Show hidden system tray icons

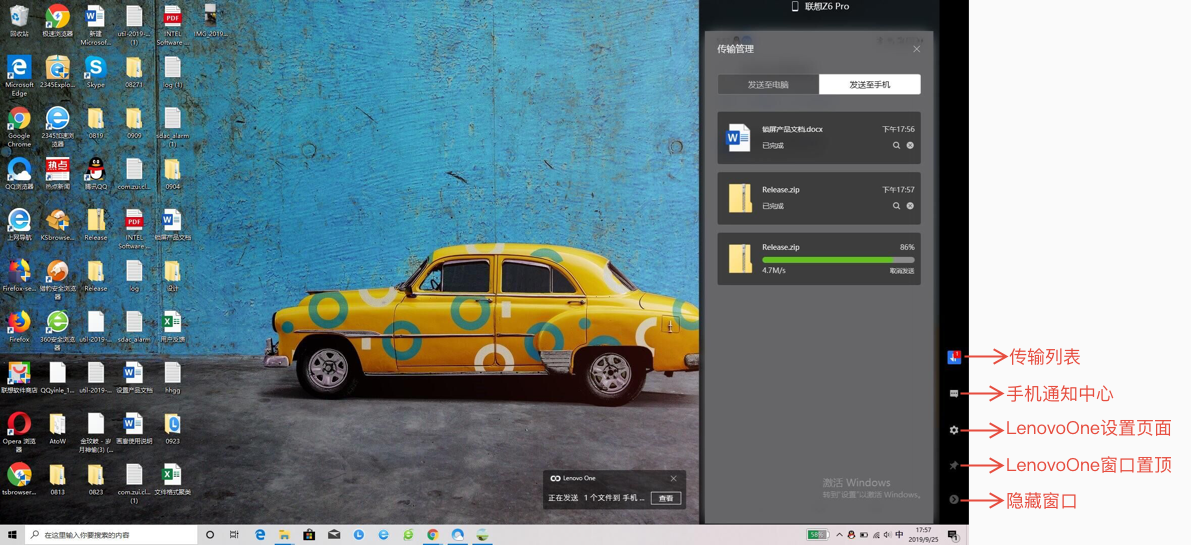[839, 535]
